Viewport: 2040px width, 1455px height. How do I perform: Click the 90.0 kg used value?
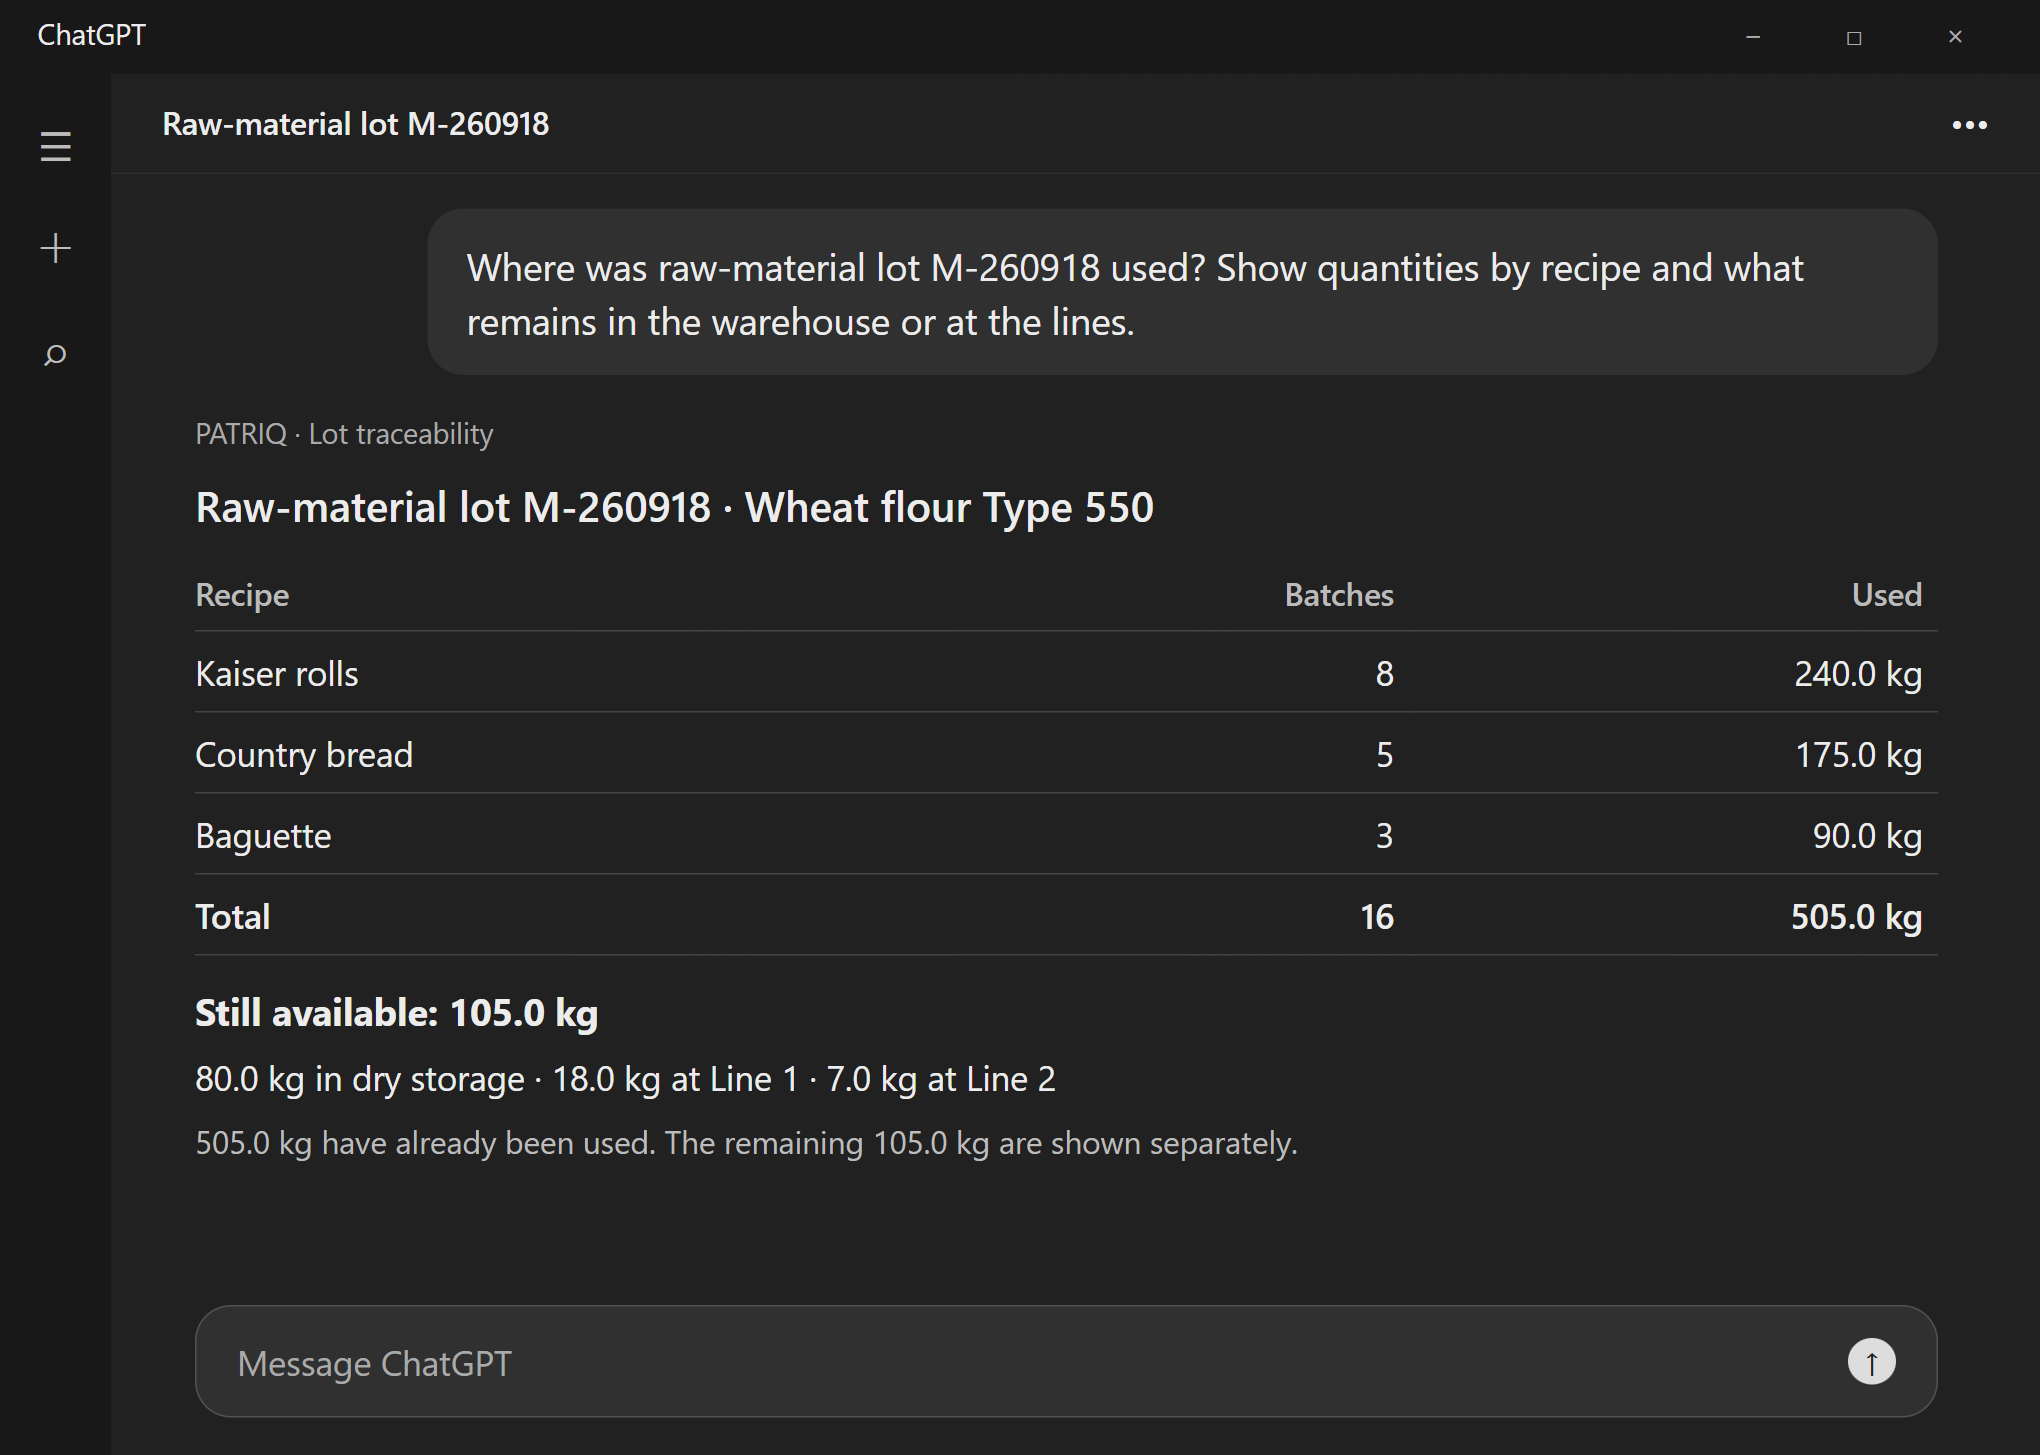(x=1867, y=836)
